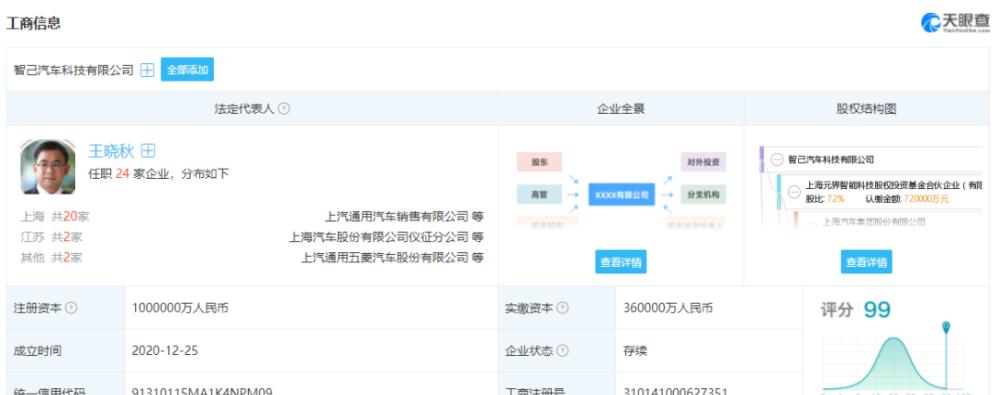Click 查看详情 under 股权结构图
This screenshot has height=395, width=1000.
coord(866,262)
